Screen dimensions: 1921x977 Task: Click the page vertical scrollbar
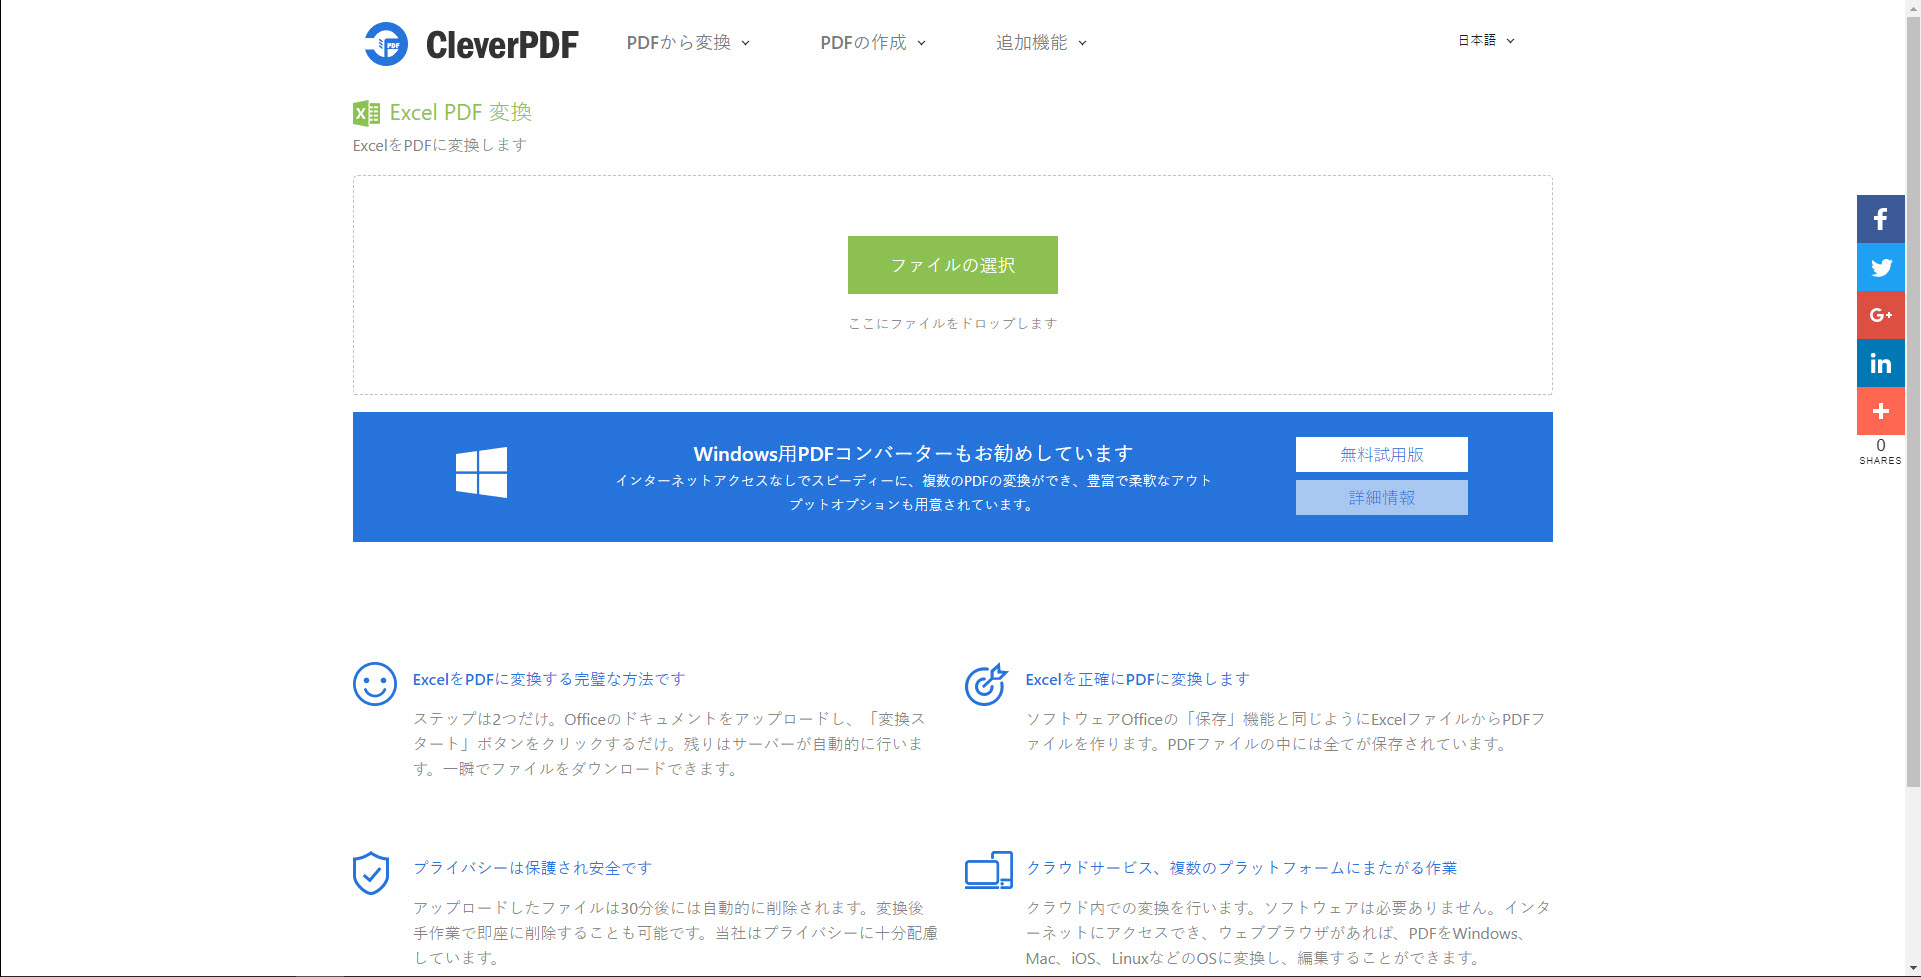coord(1913,400)
